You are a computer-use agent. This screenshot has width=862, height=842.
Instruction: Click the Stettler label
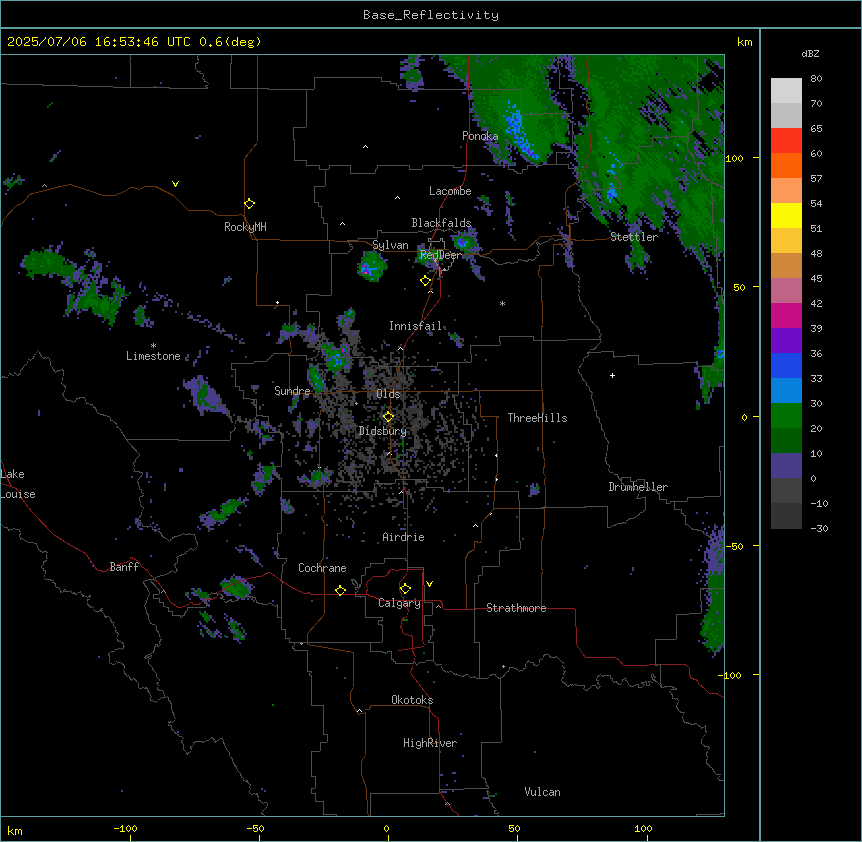(x=634, y=237)
